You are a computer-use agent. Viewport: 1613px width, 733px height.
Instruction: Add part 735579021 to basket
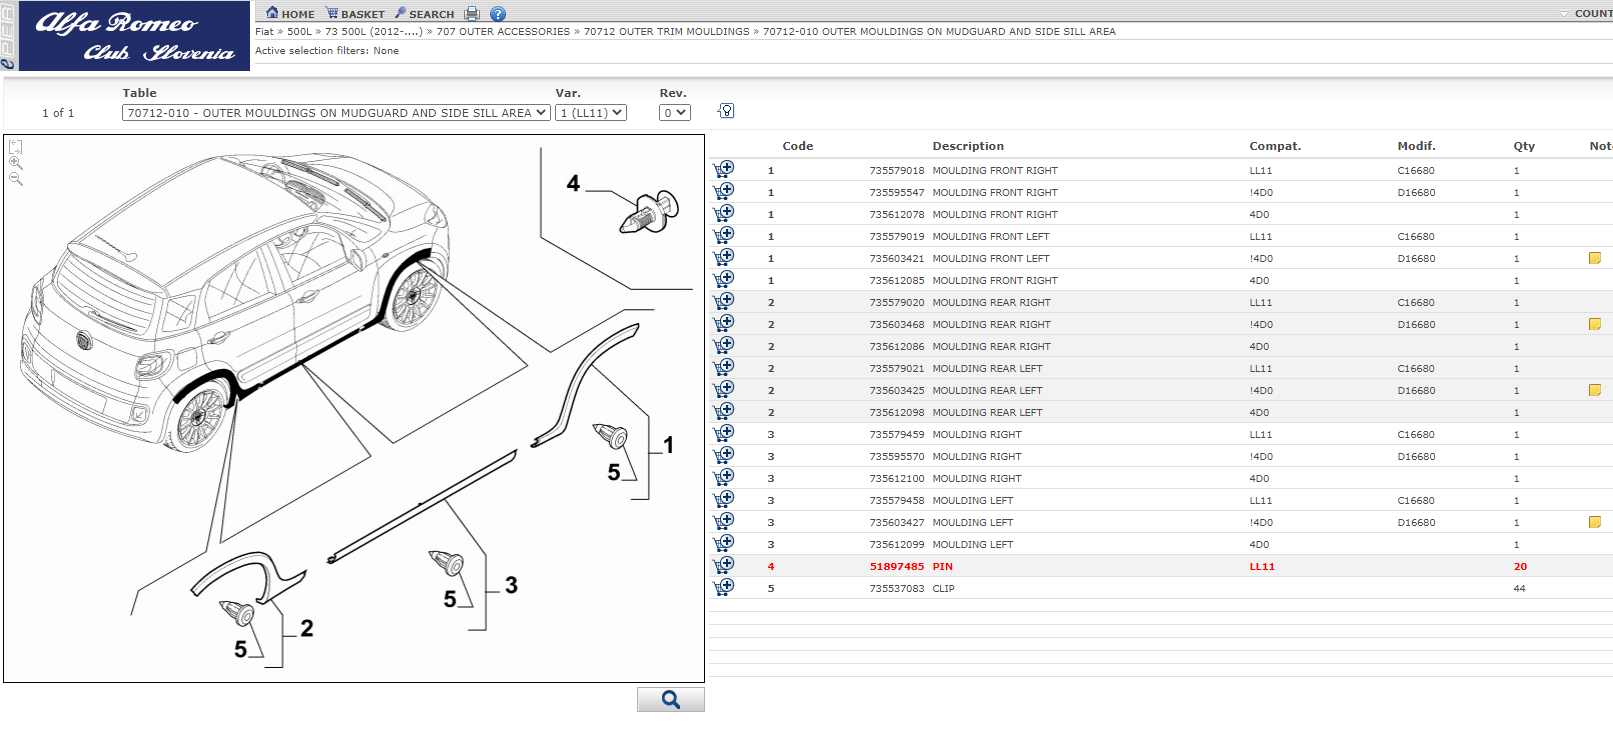[x=723, y=367]
